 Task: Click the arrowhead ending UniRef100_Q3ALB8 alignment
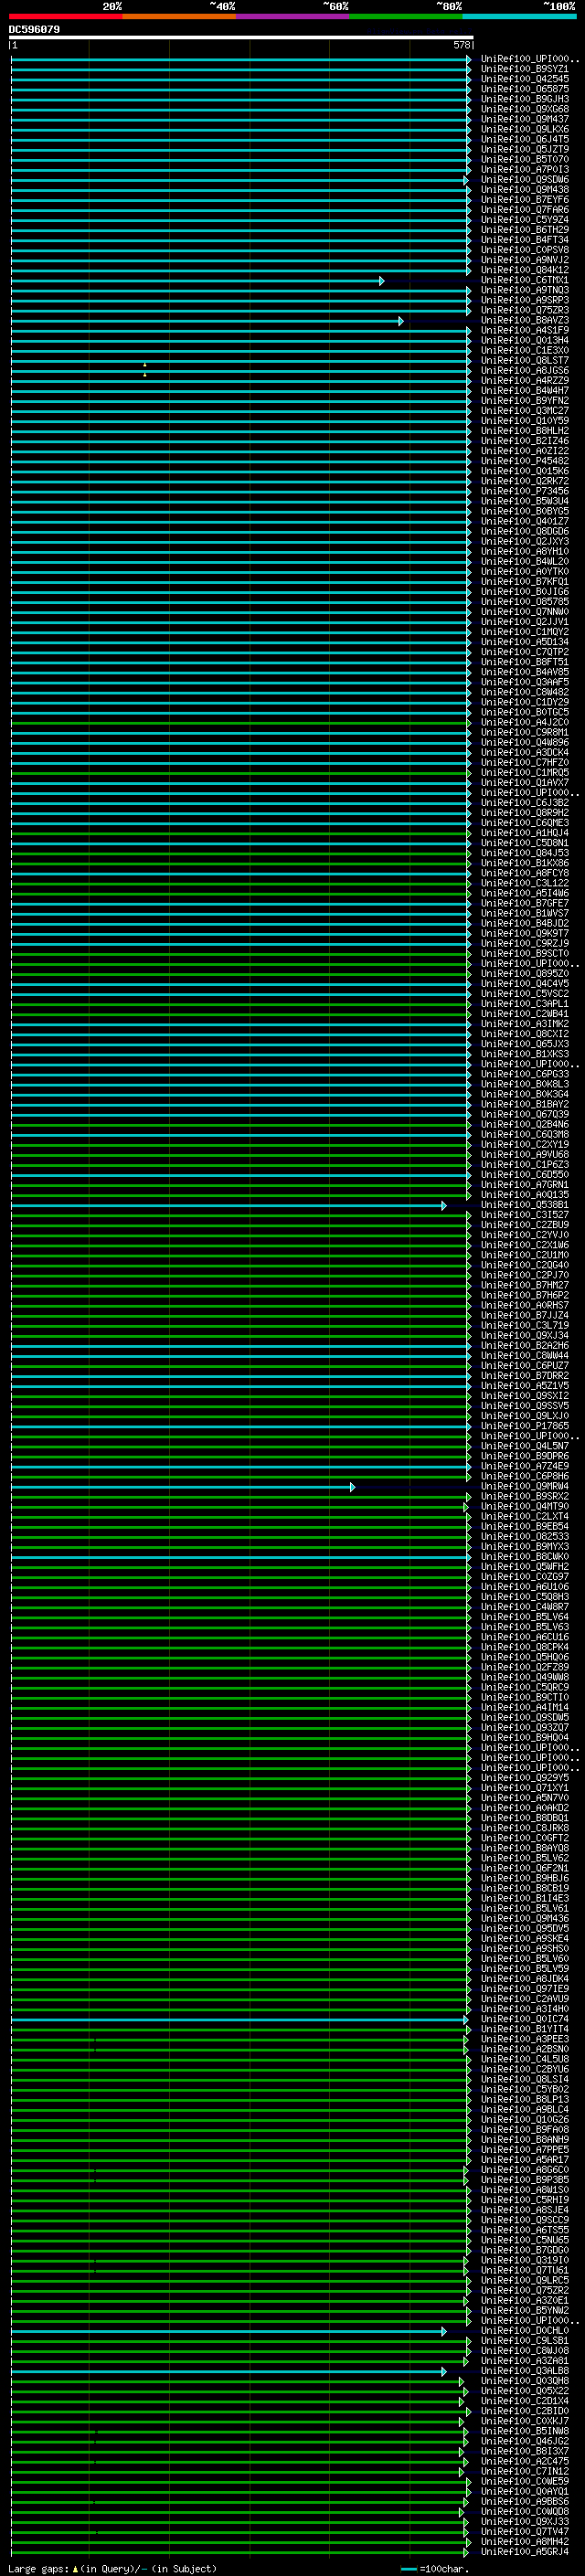tap(444, 2371)
